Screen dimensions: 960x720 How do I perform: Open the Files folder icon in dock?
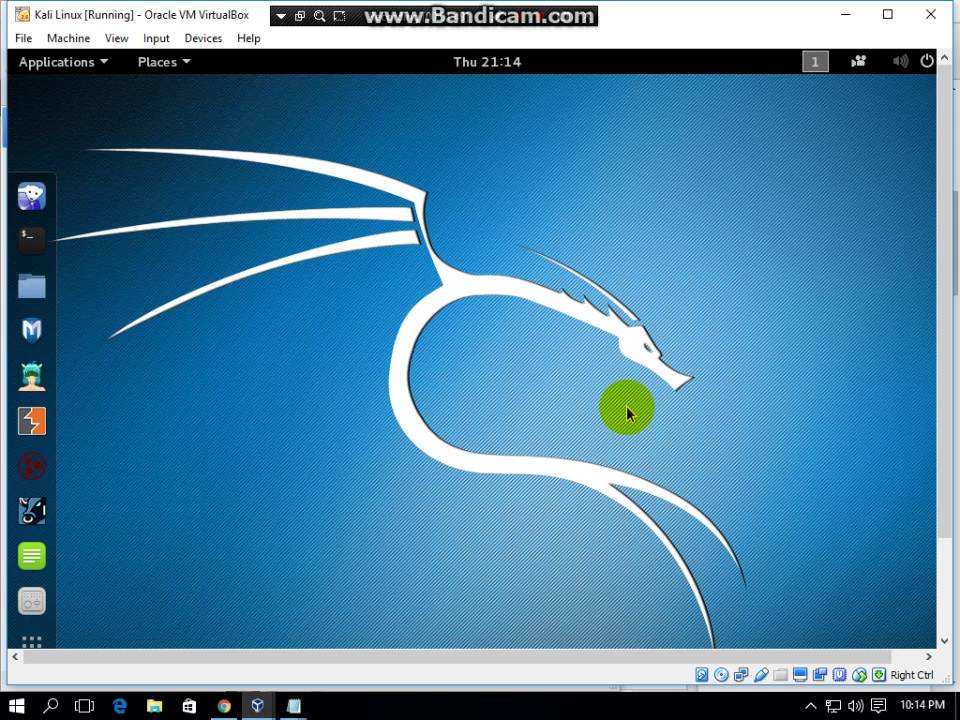(x=32, y=285)
